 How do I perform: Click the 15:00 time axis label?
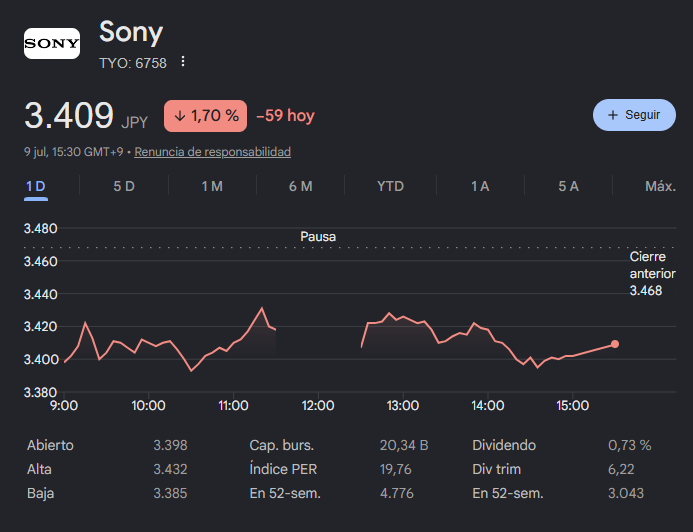(x=572, y=405)
